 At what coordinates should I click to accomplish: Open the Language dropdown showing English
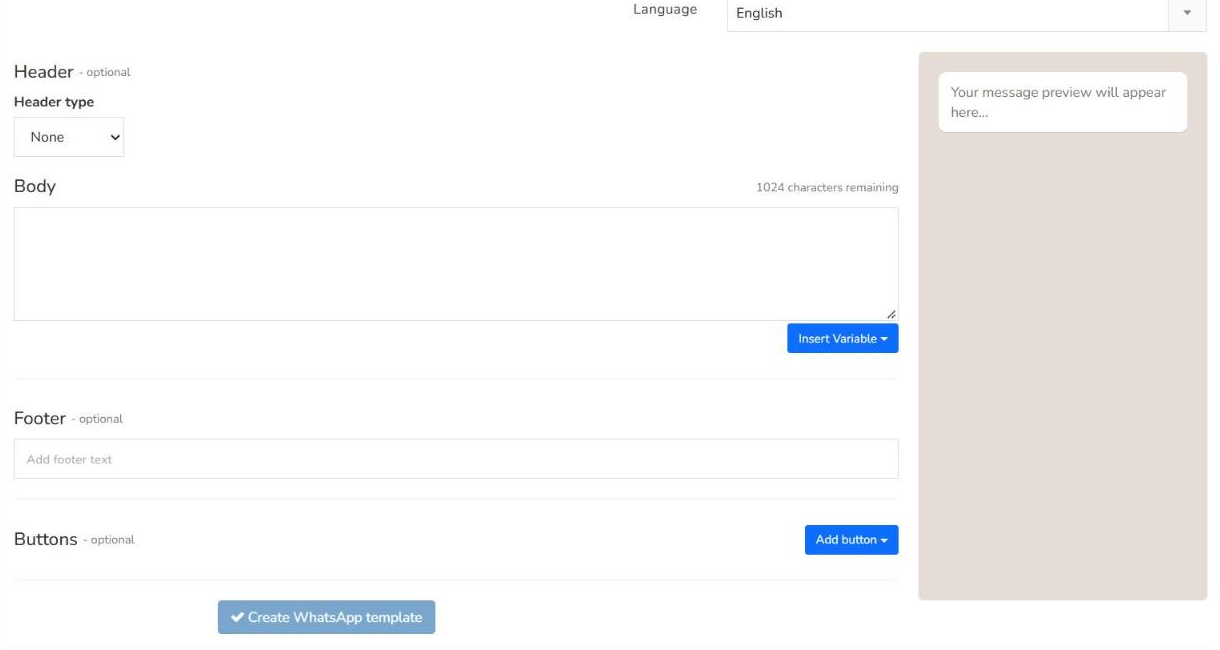966,14
